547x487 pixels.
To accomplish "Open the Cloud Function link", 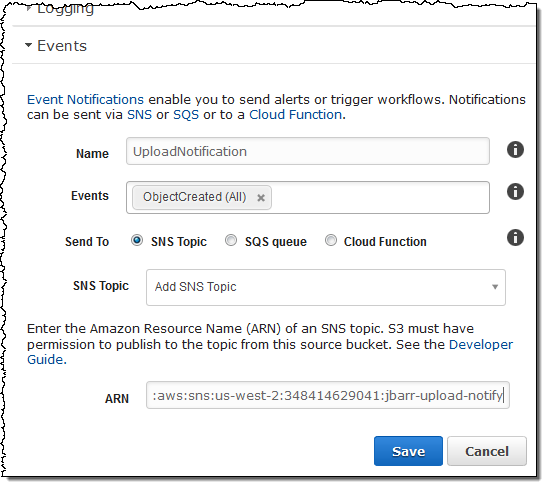I will pos(295,114).
